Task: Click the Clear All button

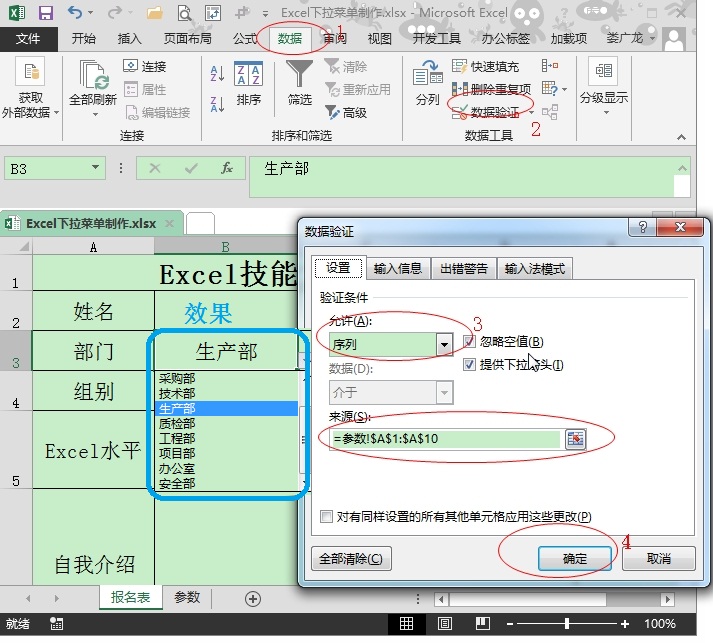Action: click(x=351, y=558)
